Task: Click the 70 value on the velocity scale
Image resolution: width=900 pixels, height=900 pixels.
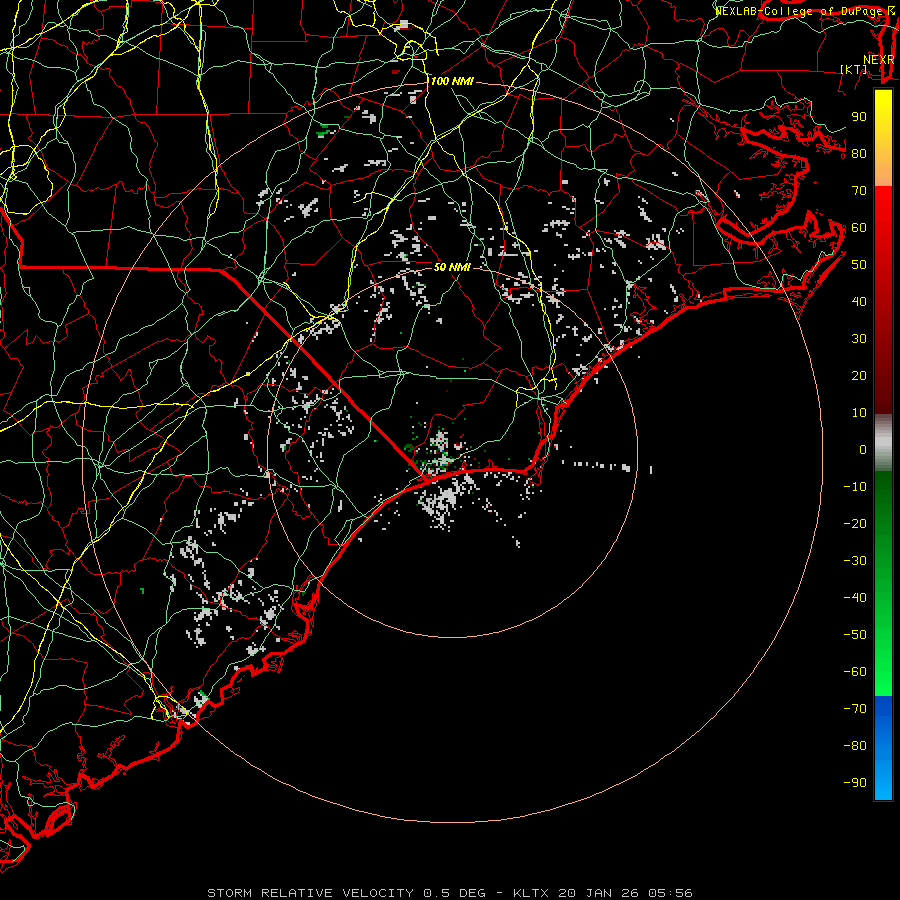Action: click(859, 191)
